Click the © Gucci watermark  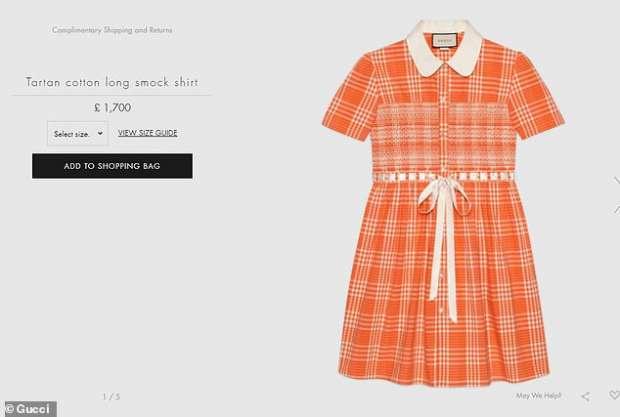point(28,409)
